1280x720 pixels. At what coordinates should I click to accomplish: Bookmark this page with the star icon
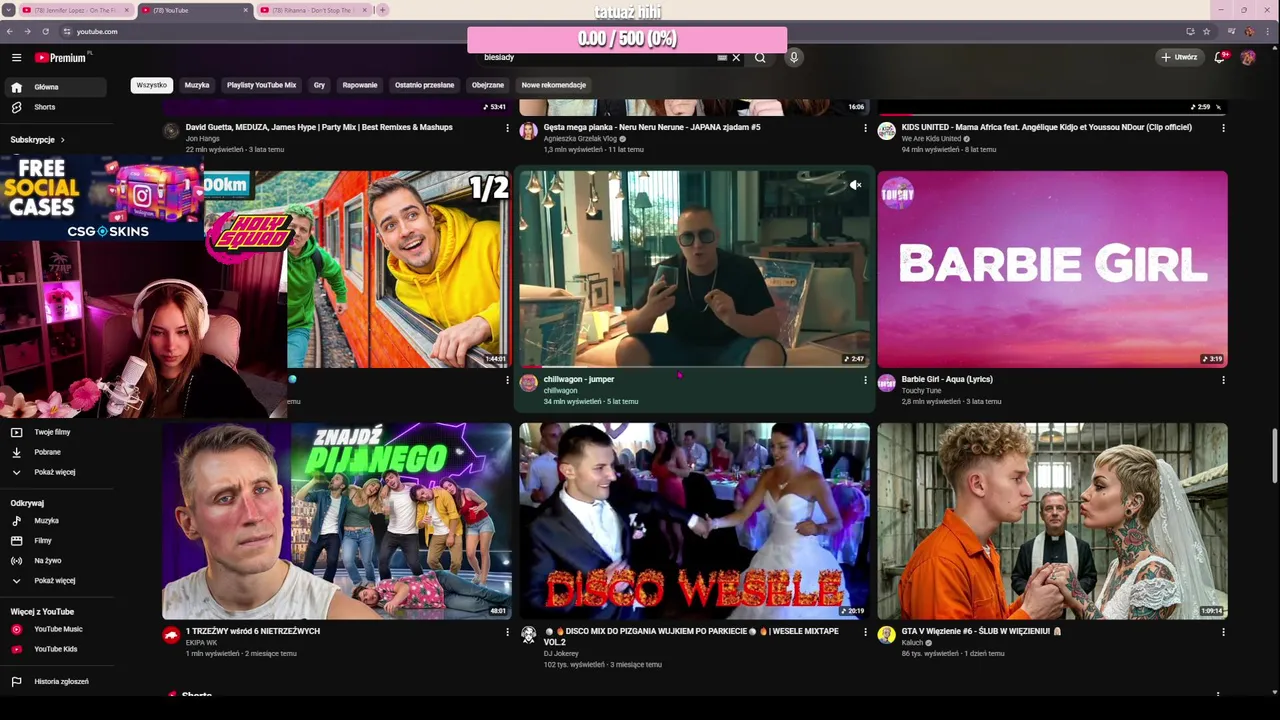coord(1207,31)
